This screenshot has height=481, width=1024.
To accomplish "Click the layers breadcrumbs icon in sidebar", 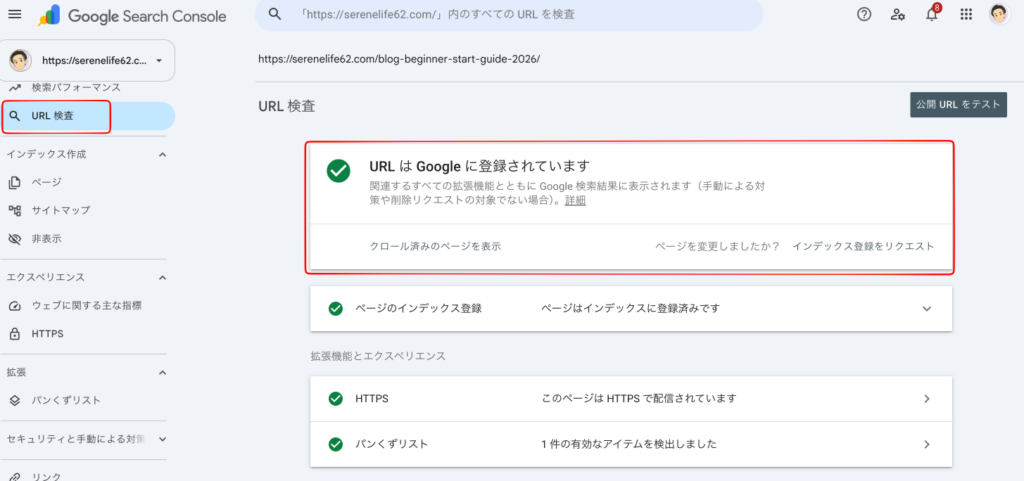I will [14, 400].
